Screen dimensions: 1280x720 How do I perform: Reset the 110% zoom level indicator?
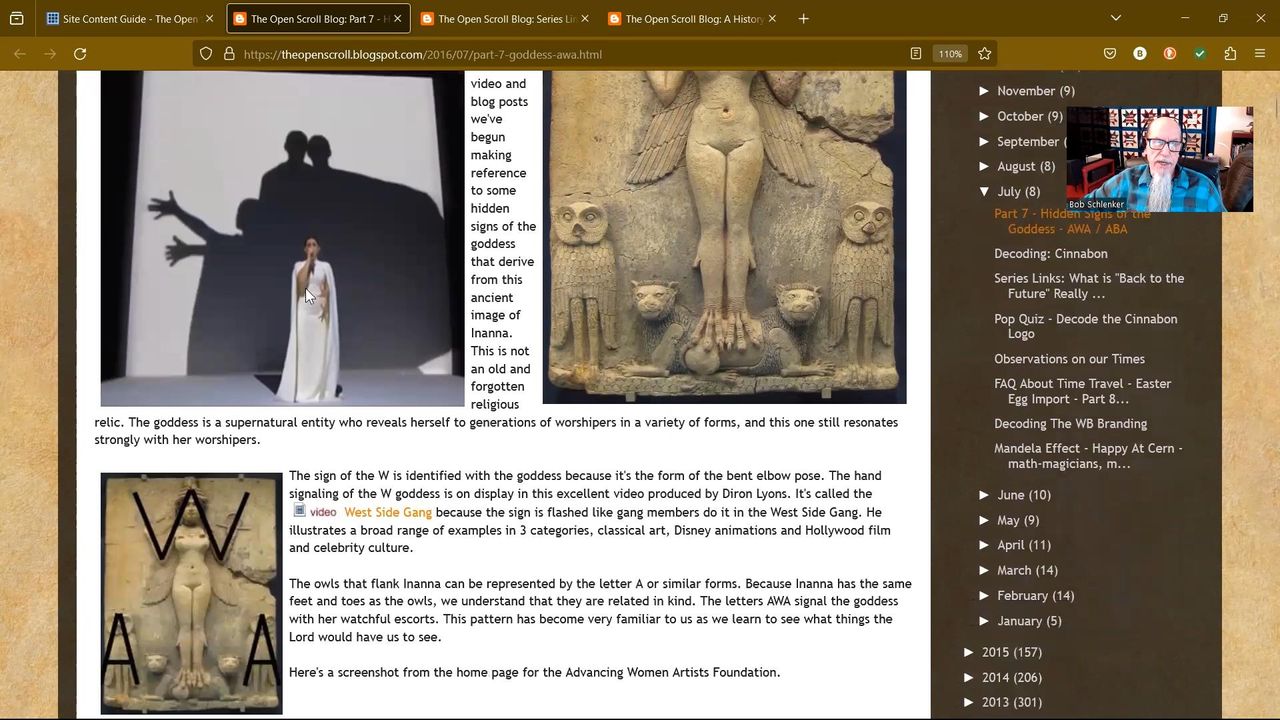pyautogui.click(x=950, y=54)
